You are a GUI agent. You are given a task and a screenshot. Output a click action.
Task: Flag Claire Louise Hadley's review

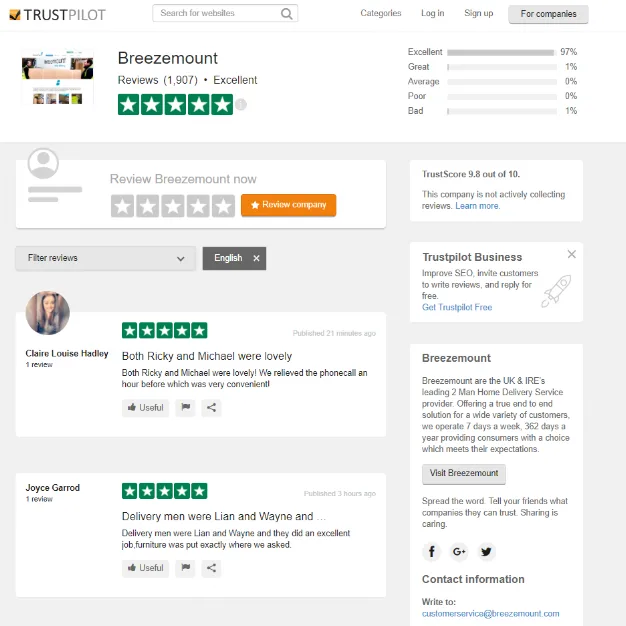(x=186, y=408)
